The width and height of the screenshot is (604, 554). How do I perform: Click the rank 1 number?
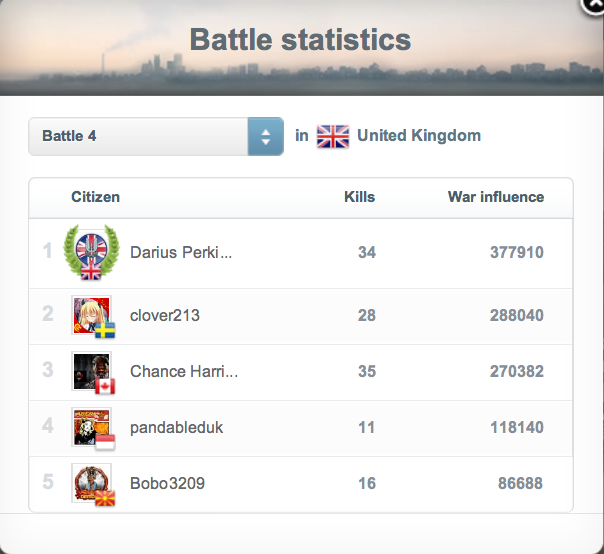(x=47, y=252)
